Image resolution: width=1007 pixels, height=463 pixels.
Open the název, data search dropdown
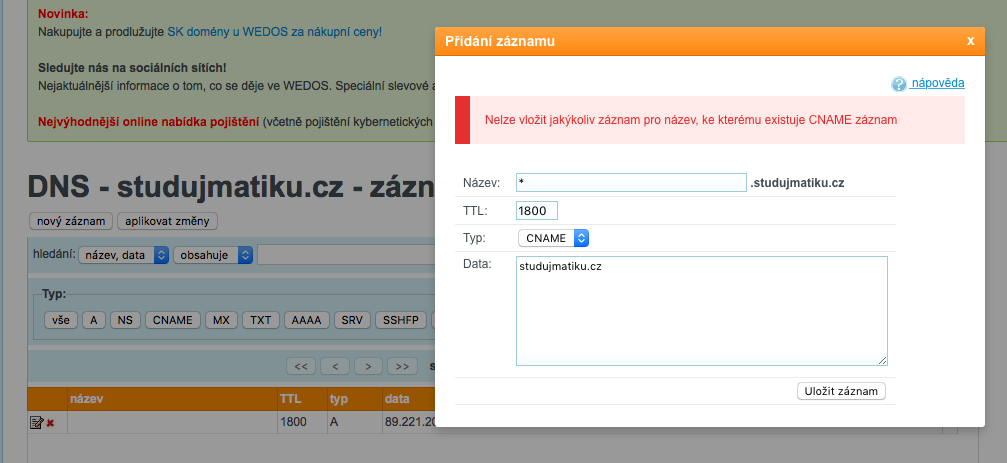click(124, 255)
